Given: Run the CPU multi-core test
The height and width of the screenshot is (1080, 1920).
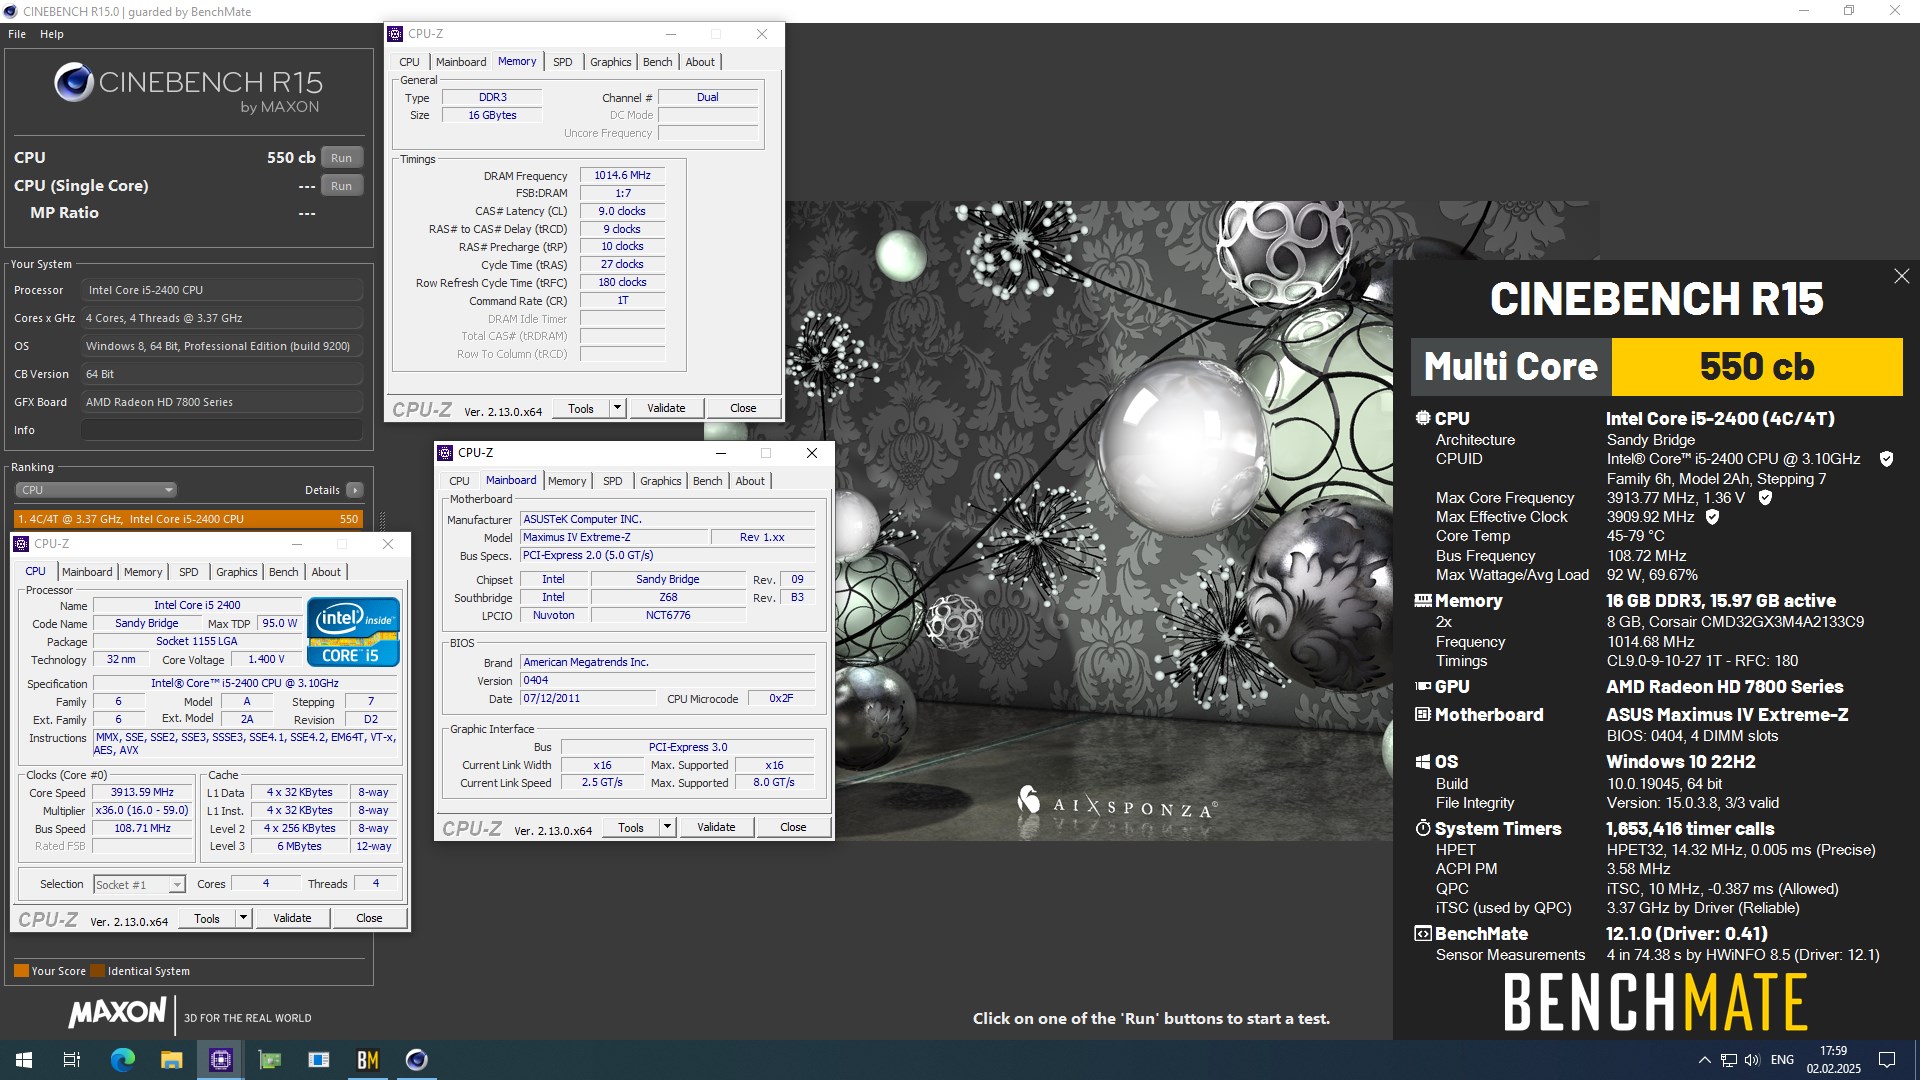Looking at the screenshot, I should tap(341, 158).
